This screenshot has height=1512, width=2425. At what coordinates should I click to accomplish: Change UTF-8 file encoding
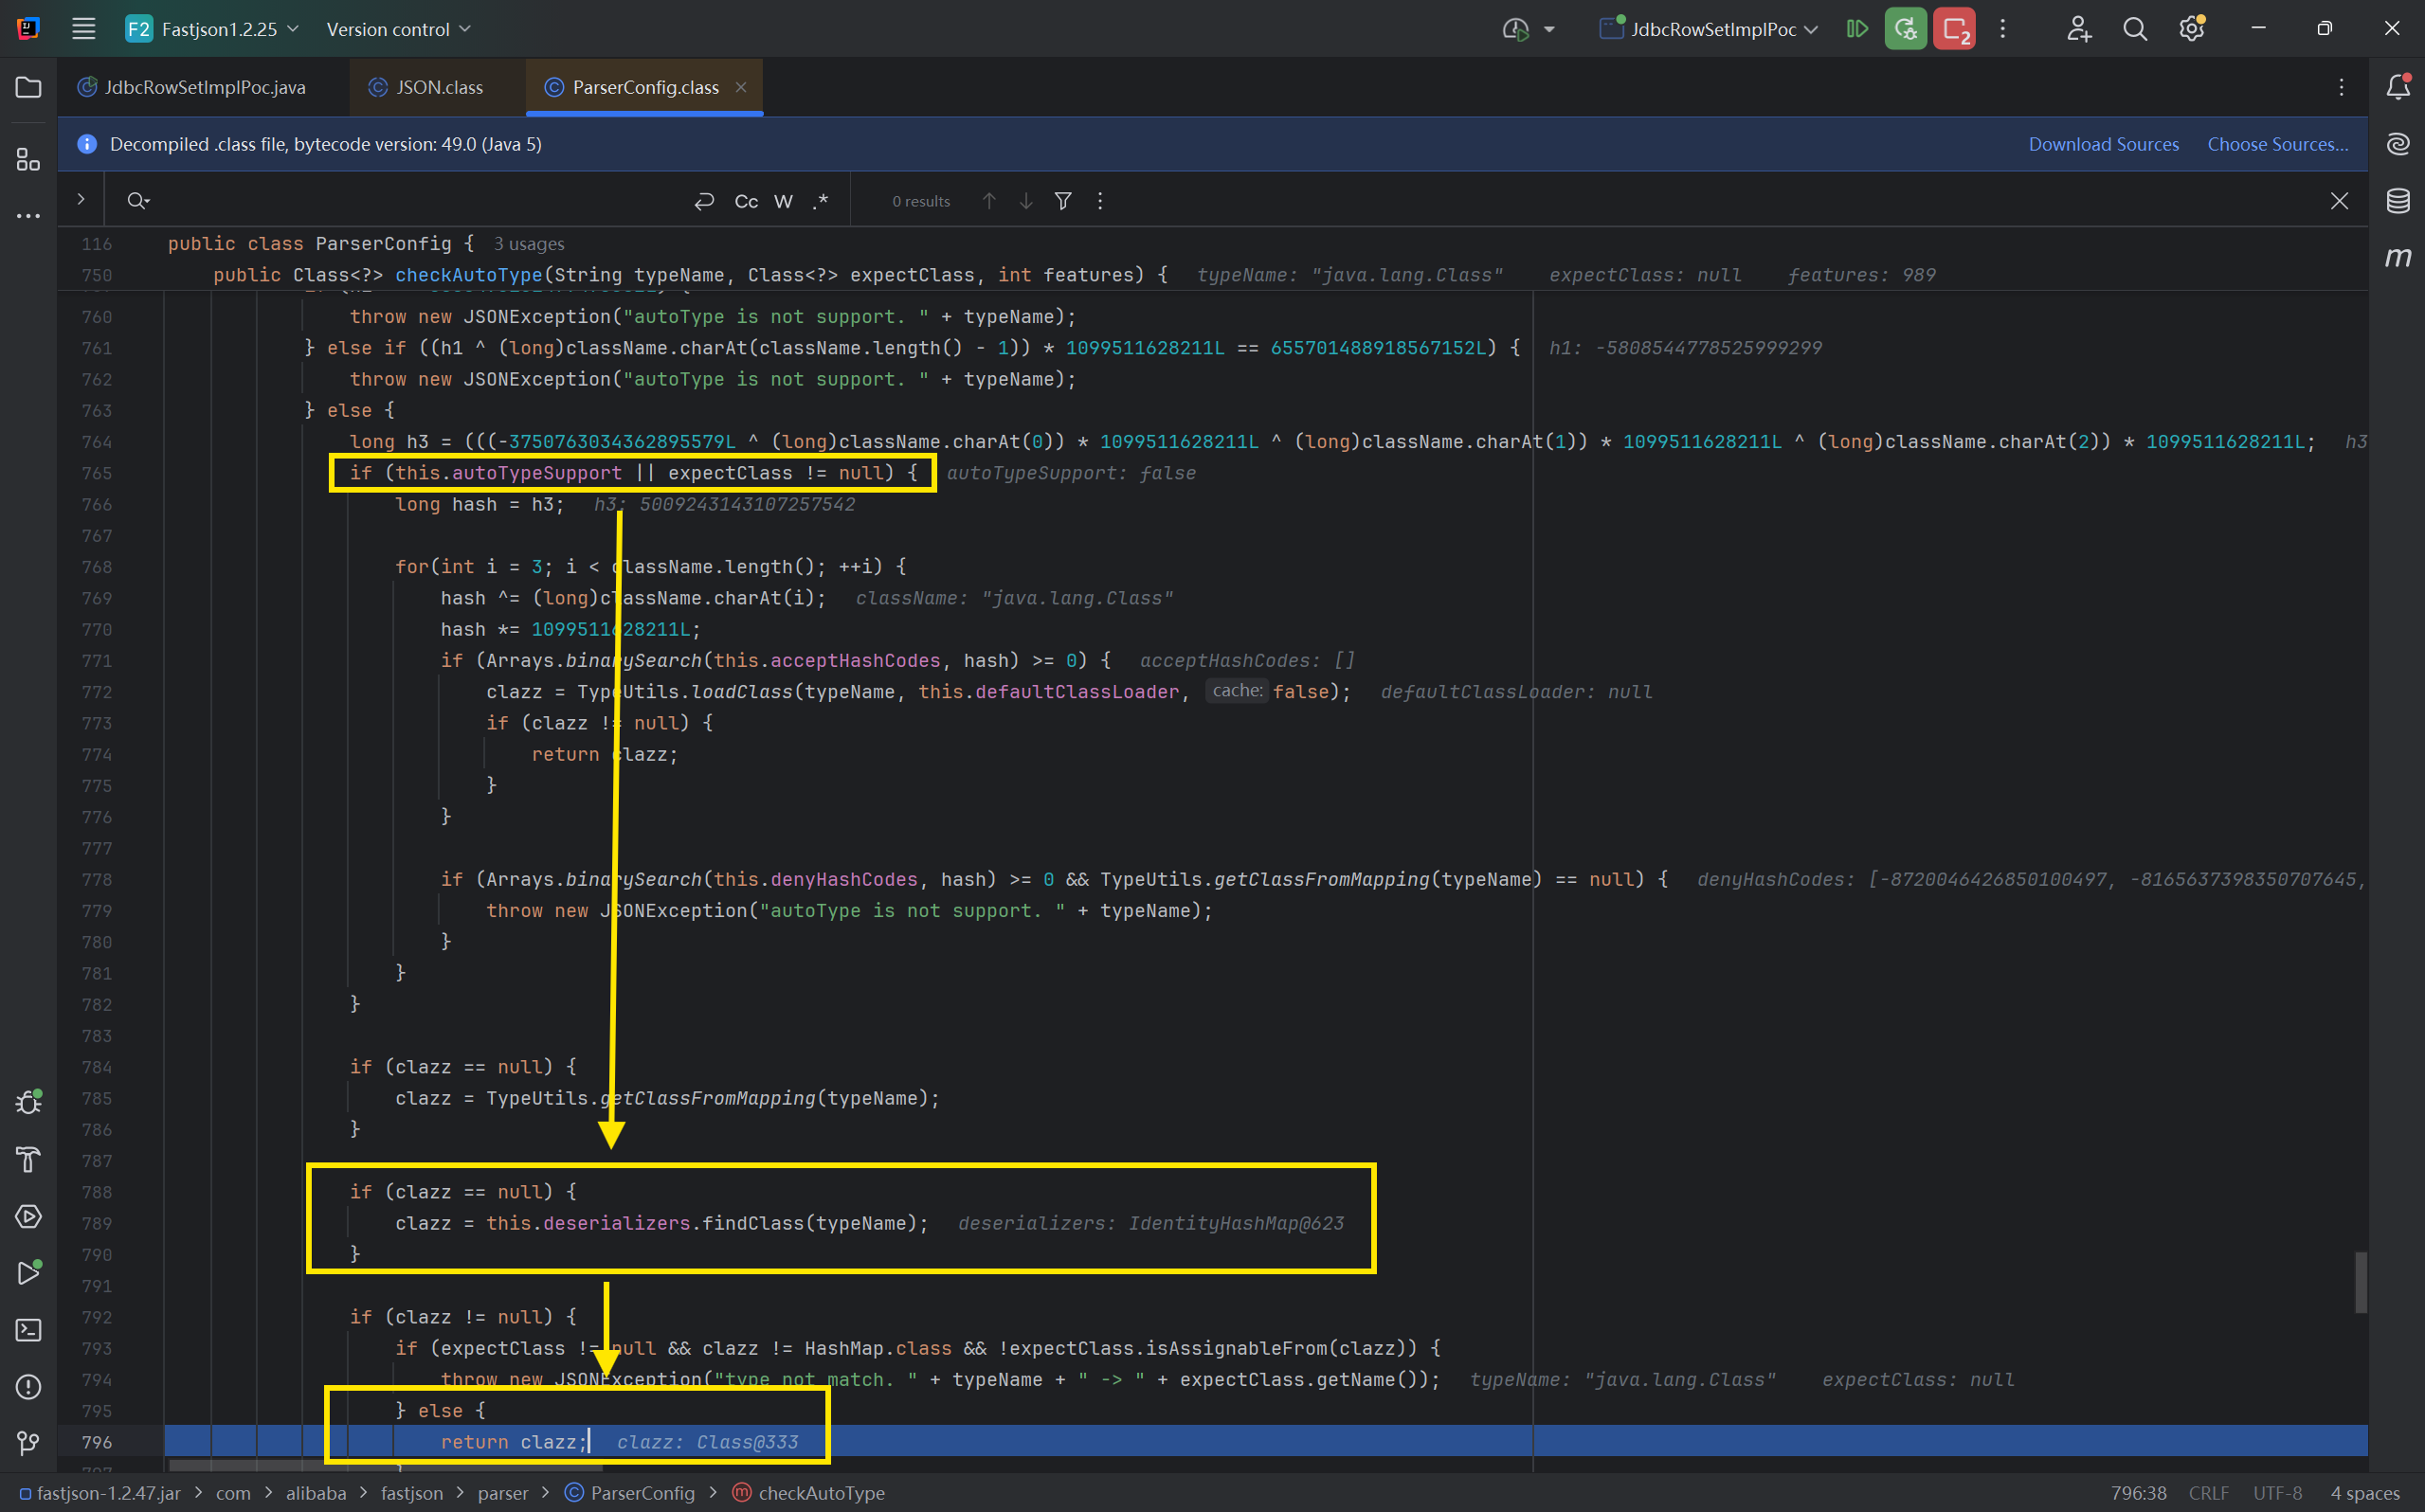(2277, 1493)
